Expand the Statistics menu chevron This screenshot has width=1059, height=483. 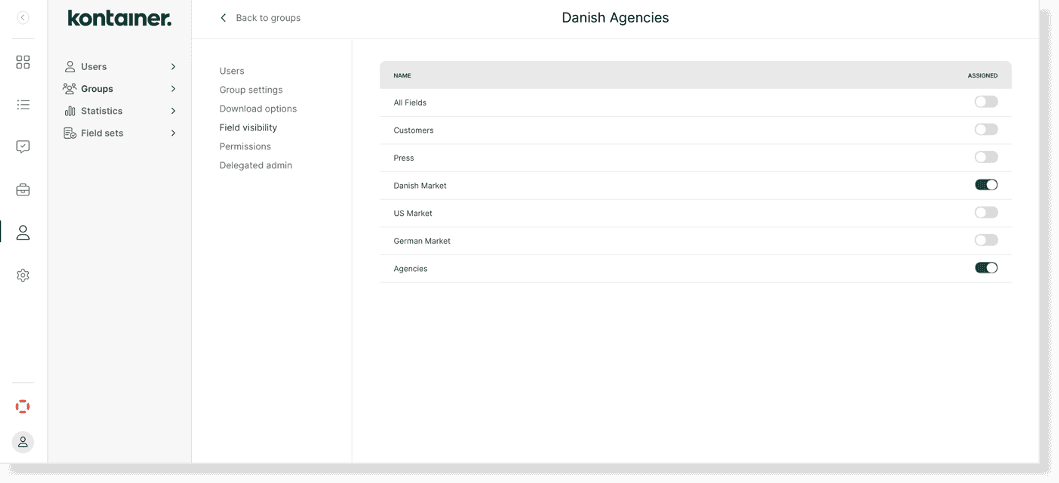coord(173,111)
